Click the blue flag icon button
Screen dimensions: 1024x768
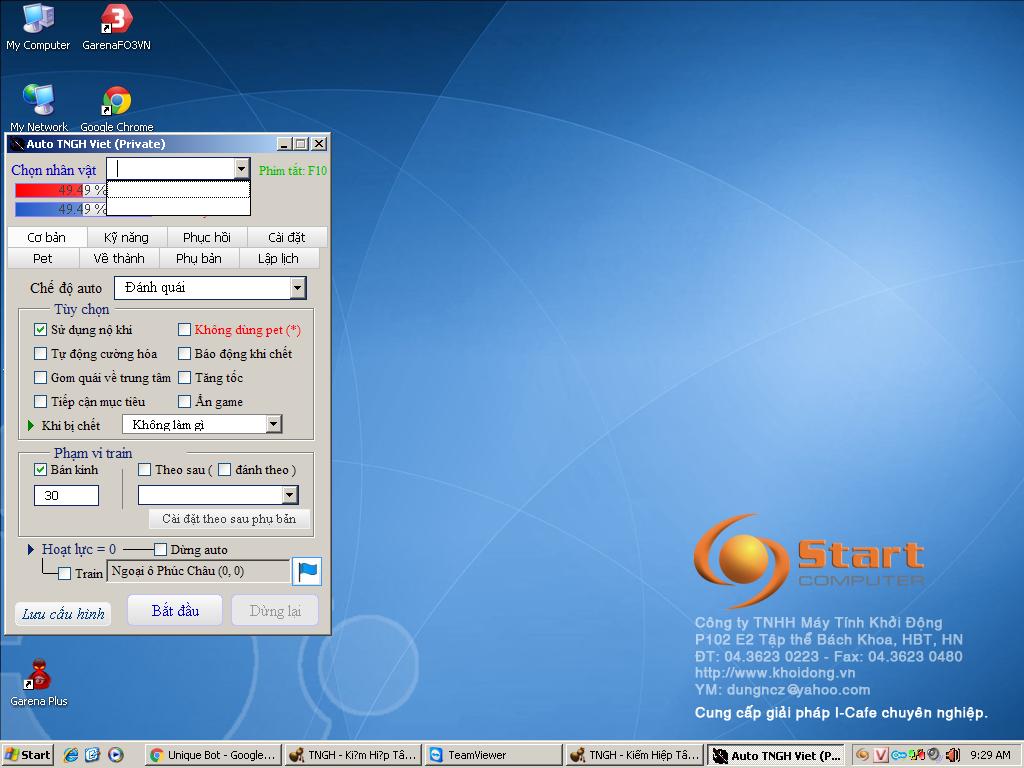pos(307,571)
